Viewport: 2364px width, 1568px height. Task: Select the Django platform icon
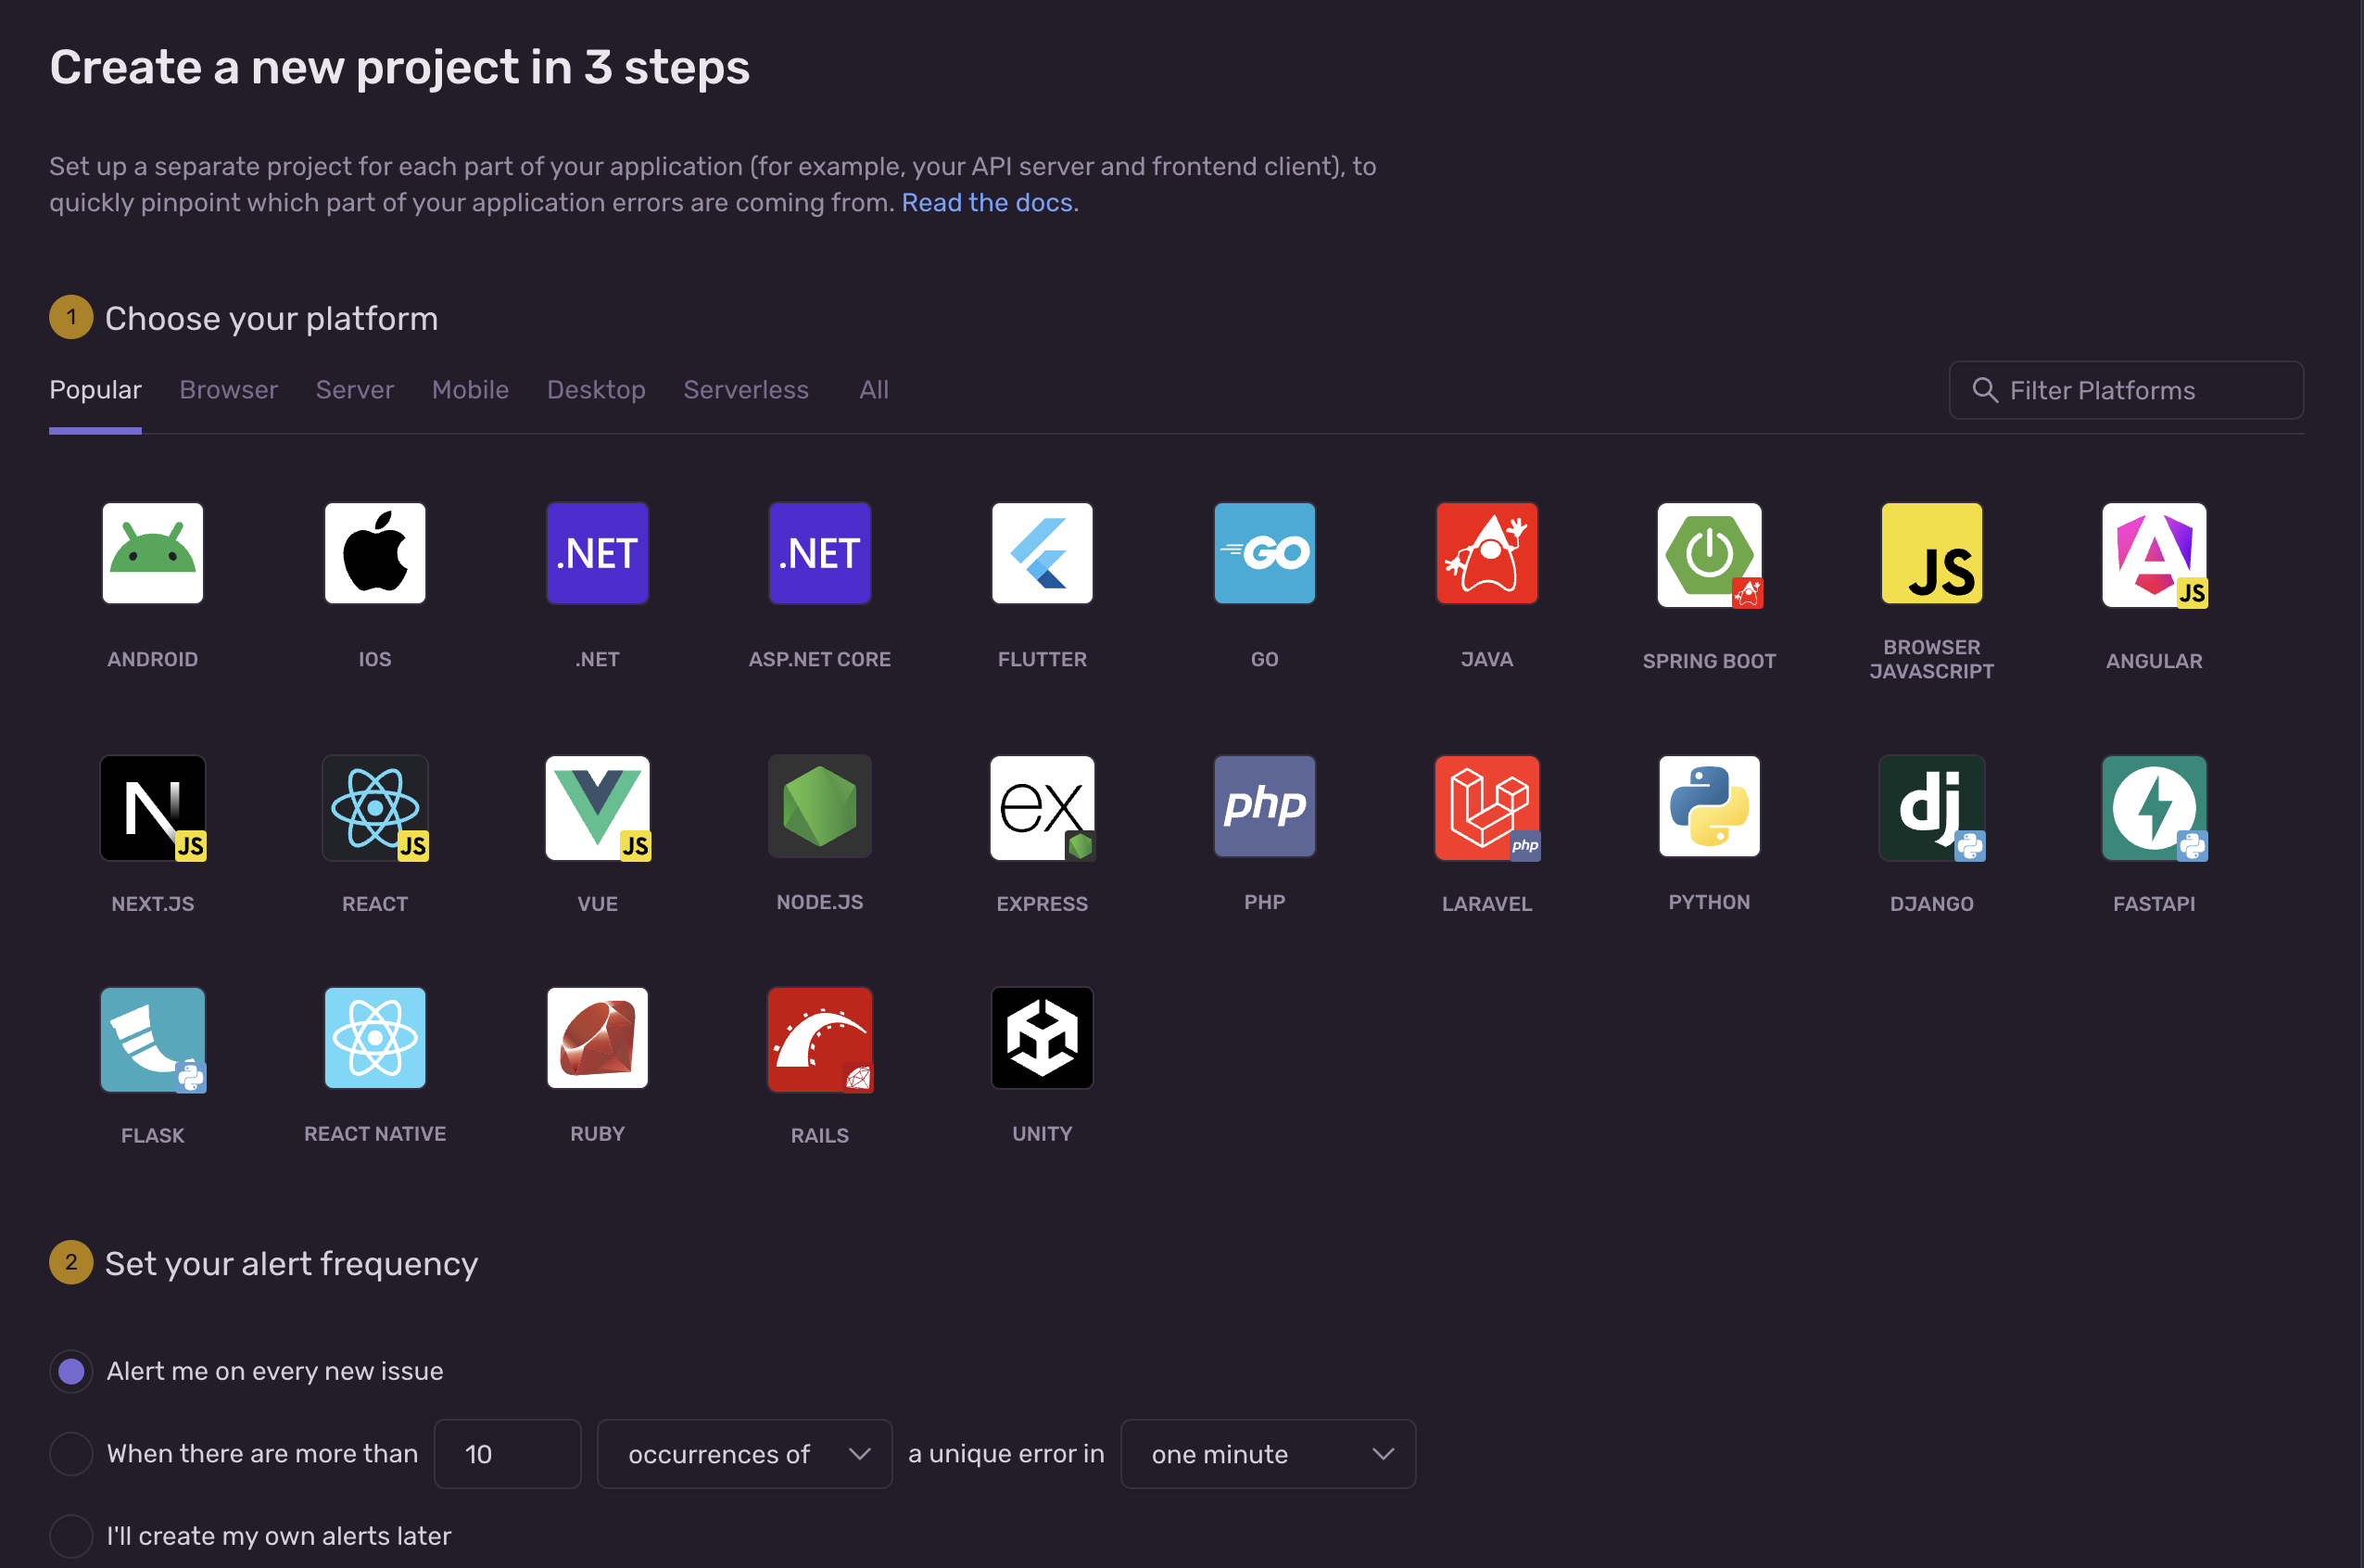point(1931,807)
